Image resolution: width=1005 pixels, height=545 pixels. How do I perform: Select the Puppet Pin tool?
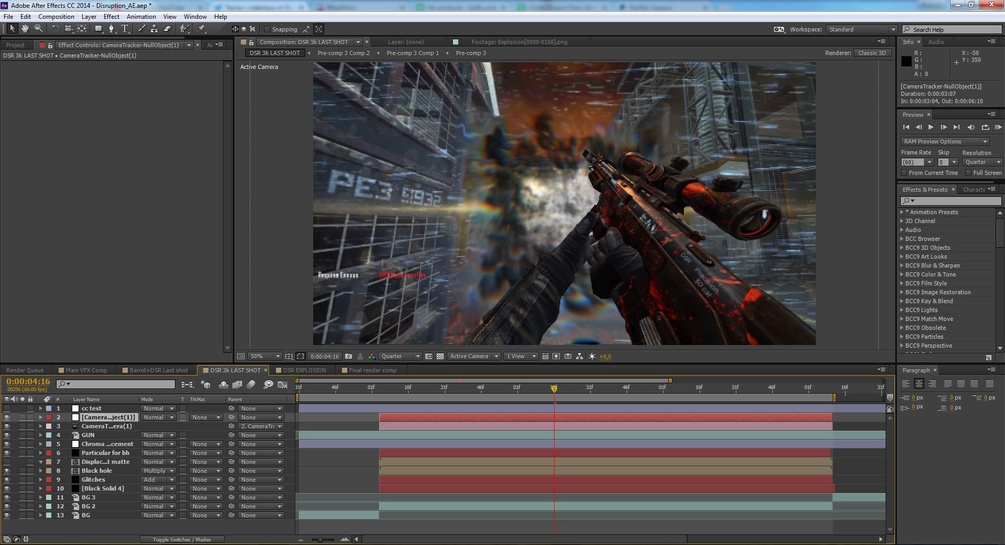point(202,29)
